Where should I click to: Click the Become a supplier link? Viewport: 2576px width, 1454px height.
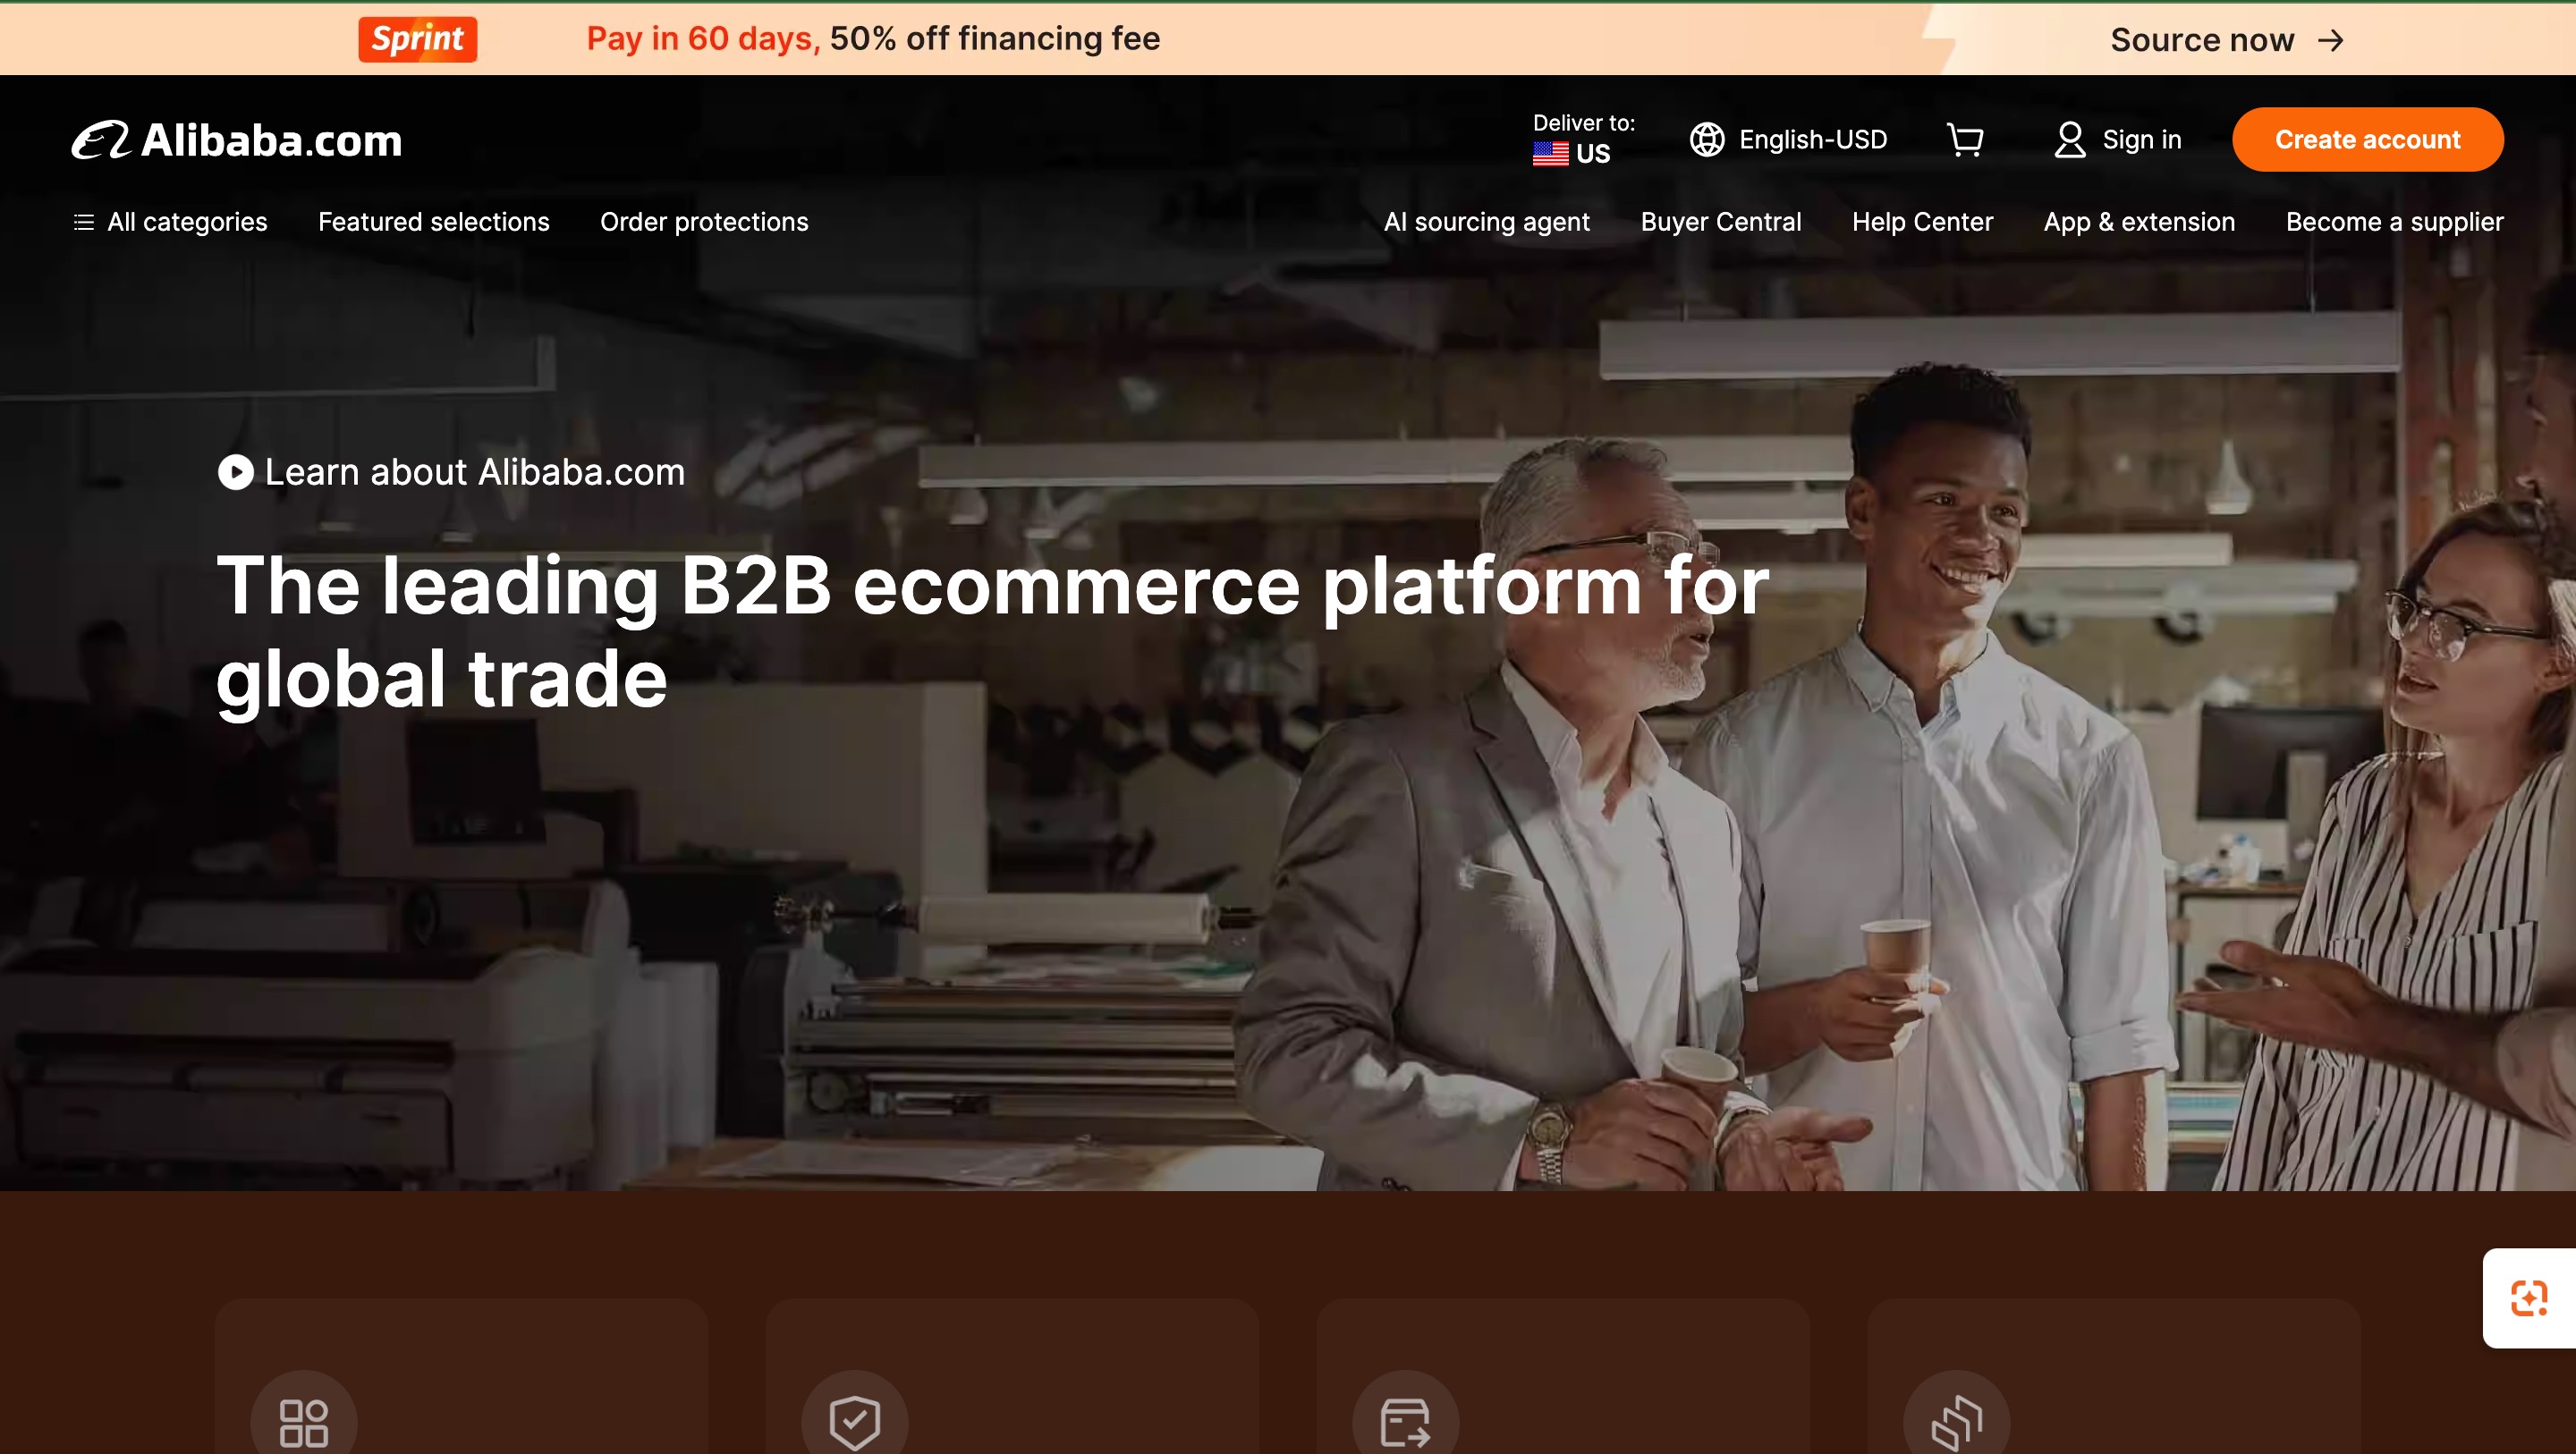pyautogui.click(x=2394, y=222)
